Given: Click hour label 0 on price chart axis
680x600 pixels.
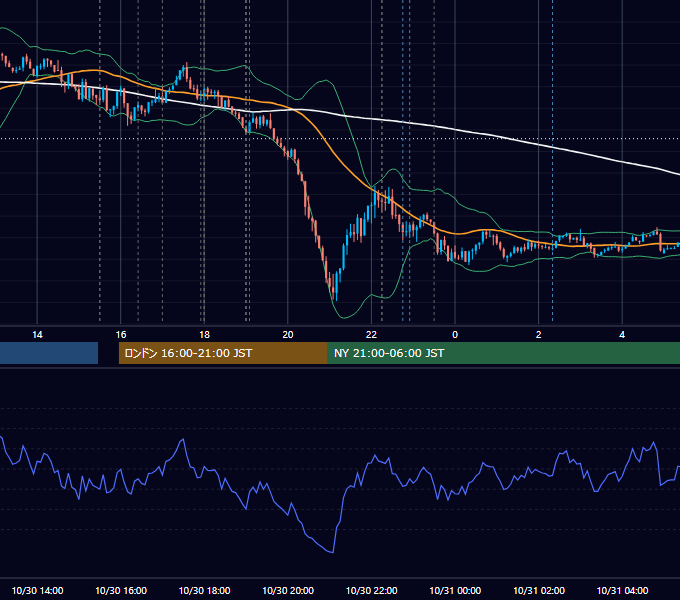Looking at the screenshot, I should [455, 335].
